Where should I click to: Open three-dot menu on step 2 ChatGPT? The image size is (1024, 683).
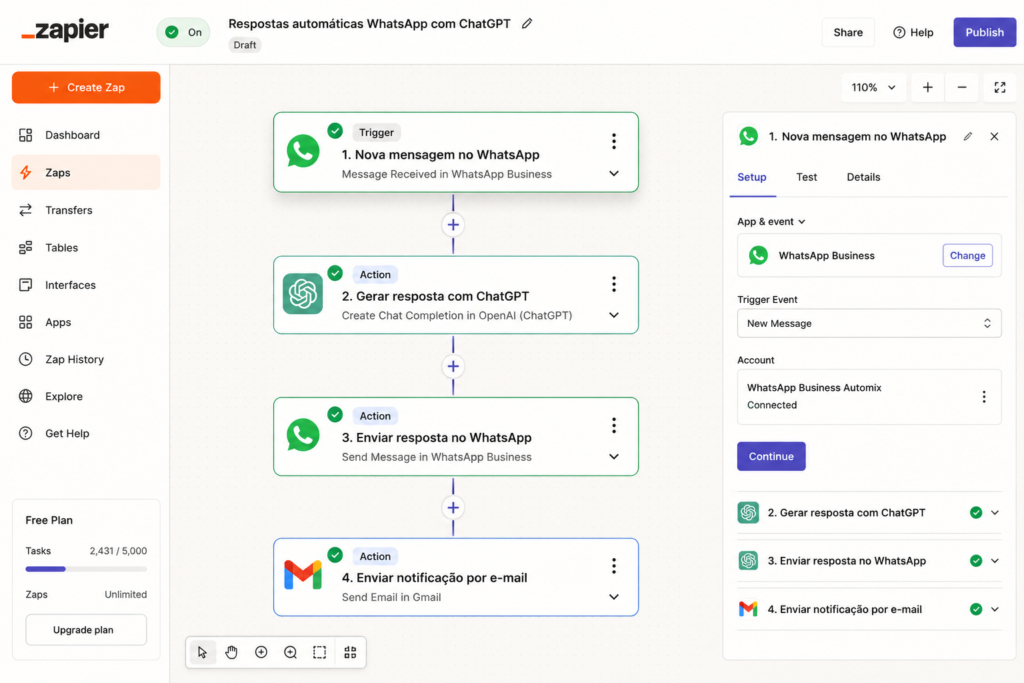point(614,284)
